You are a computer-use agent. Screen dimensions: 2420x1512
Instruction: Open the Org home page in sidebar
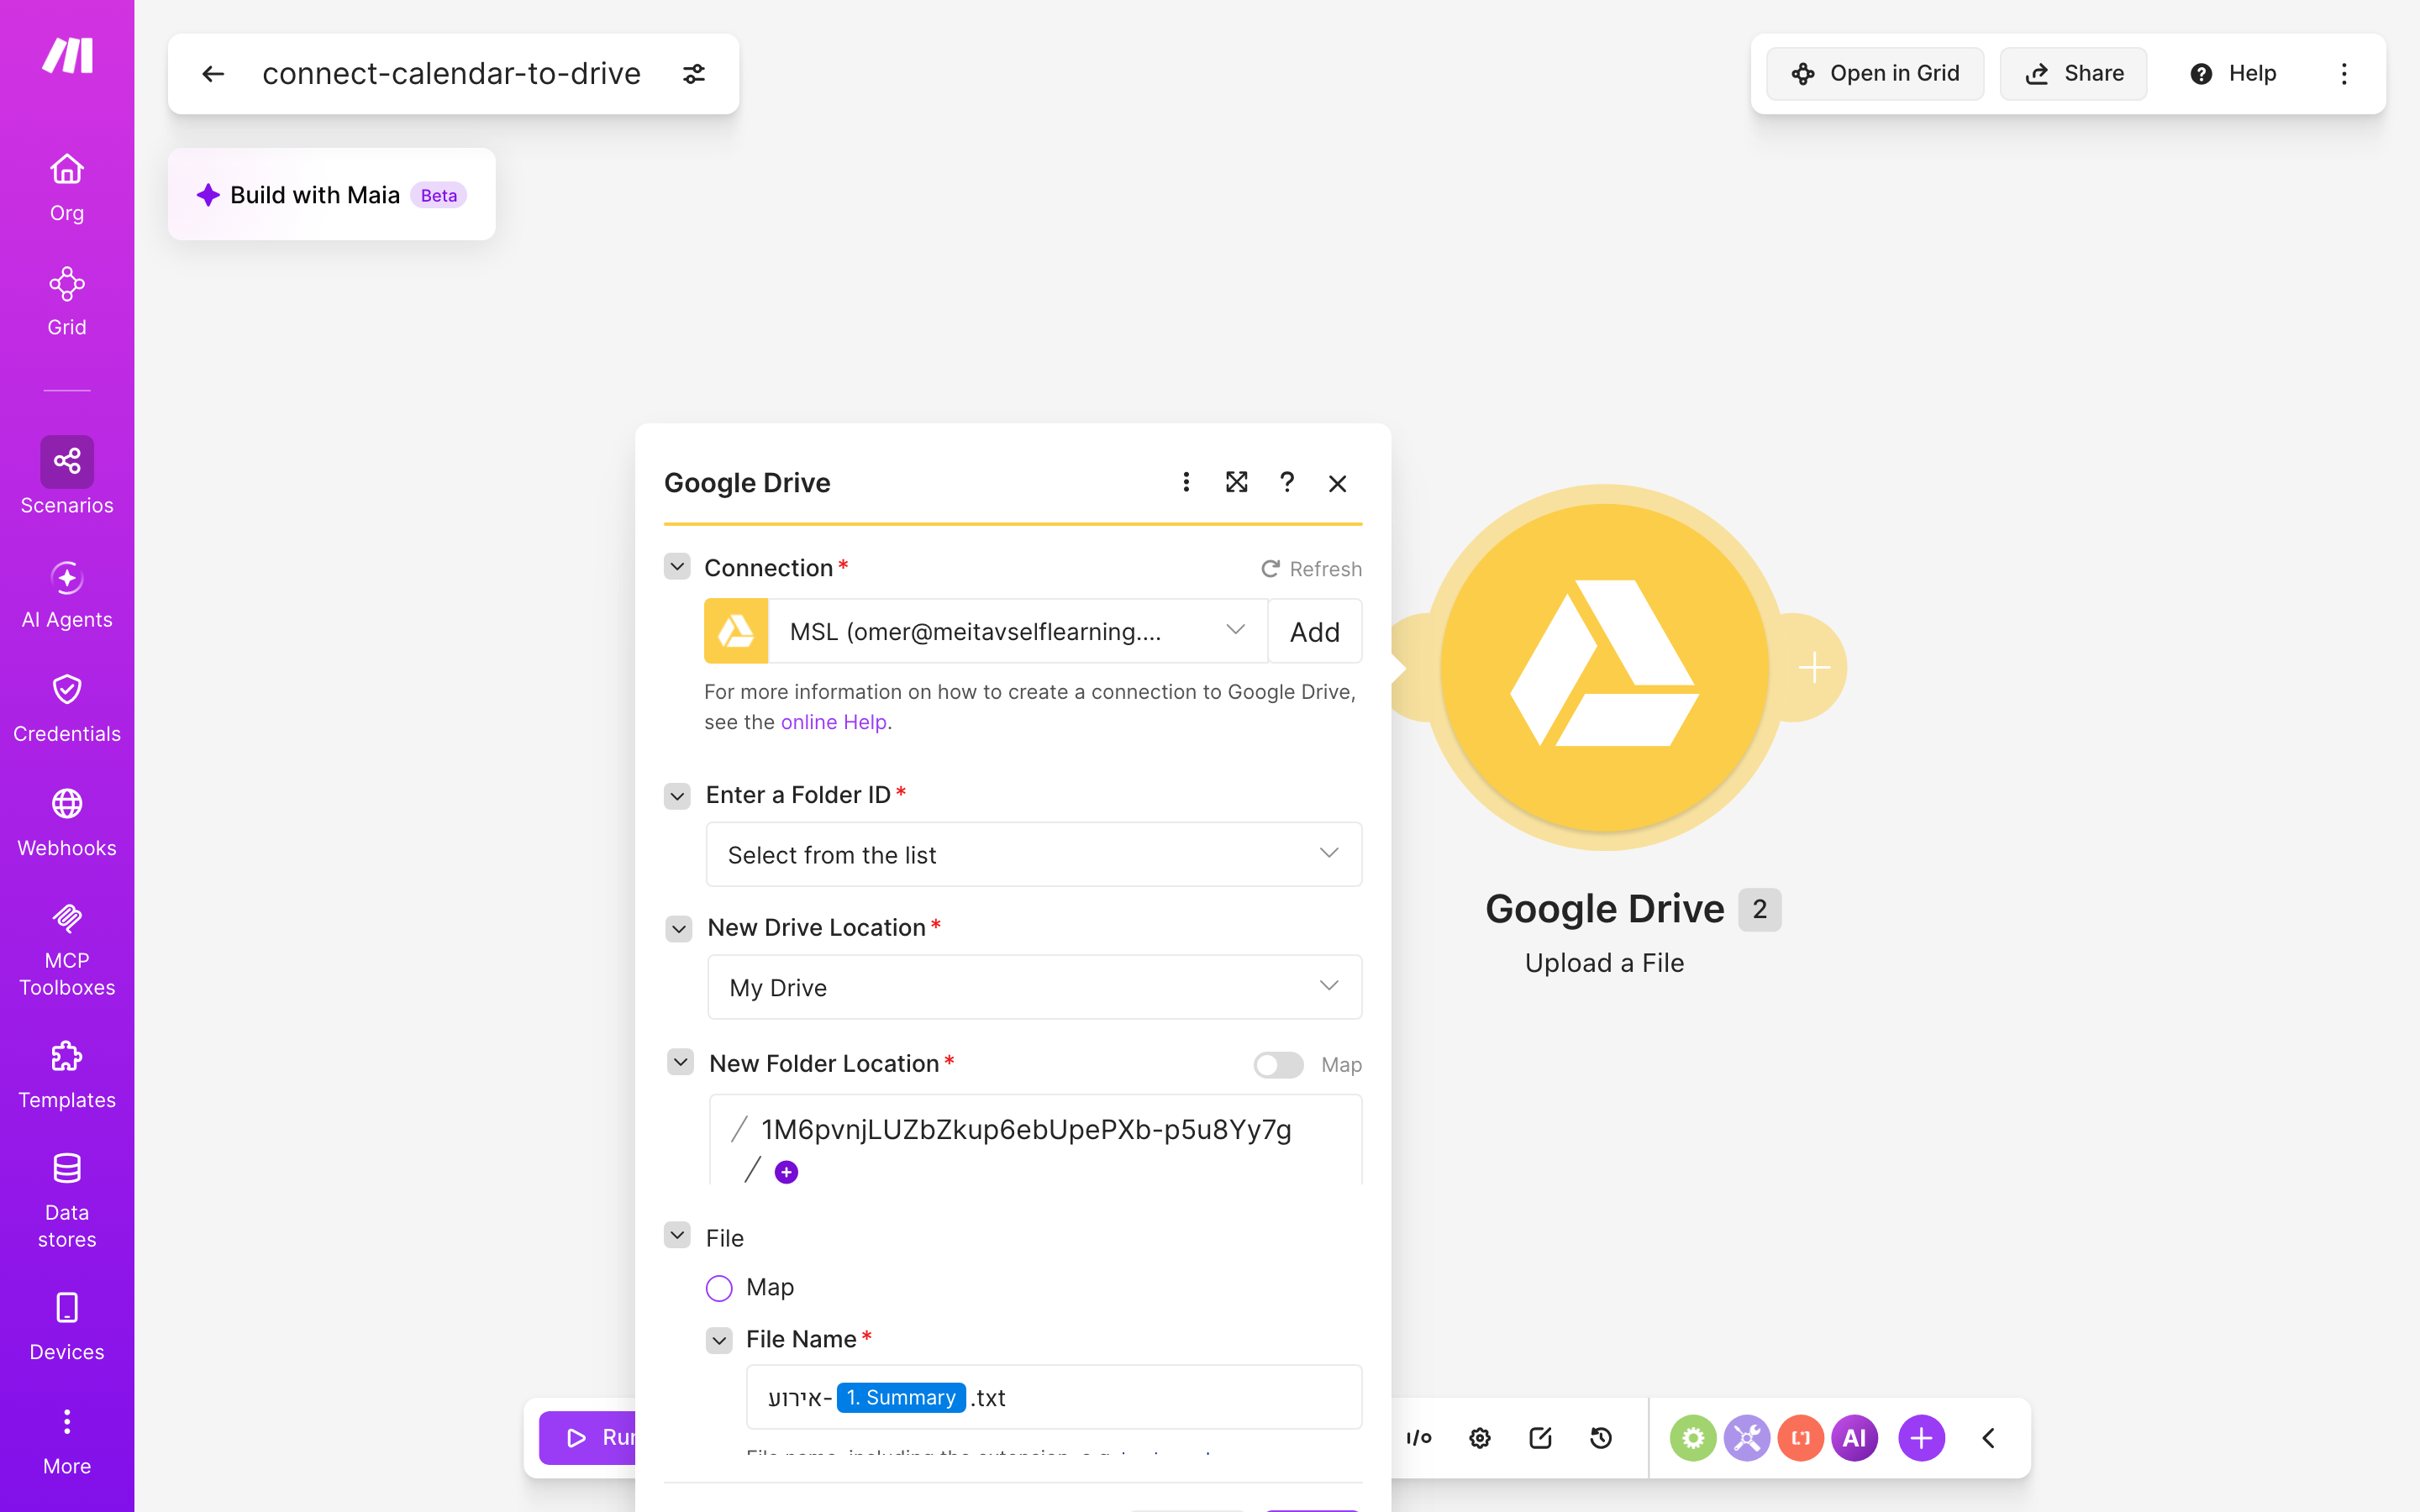tap(67, 188)
